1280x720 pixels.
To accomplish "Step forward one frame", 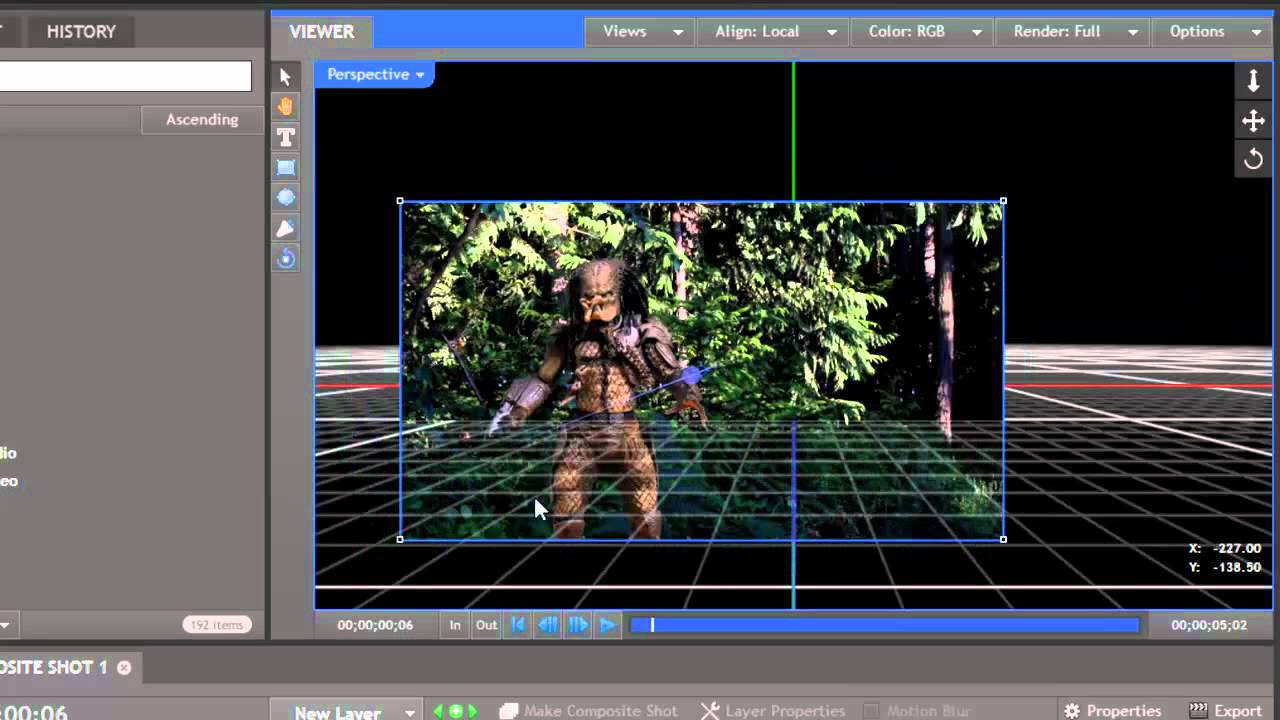I will tap(578, 625).
